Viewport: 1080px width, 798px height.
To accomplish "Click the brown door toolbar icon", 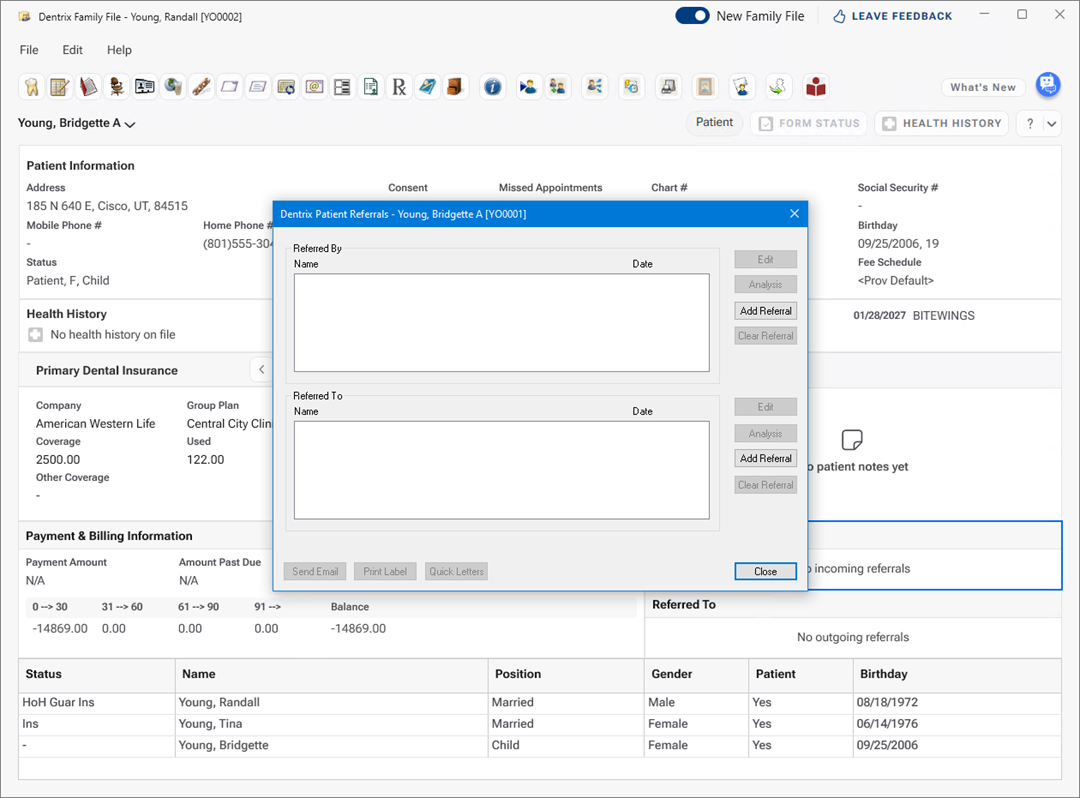I will 455,87.
